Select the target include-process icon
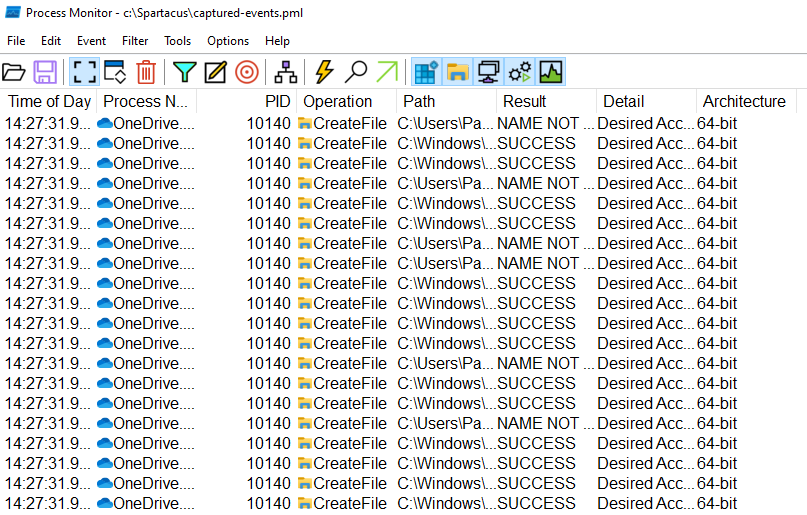807x515 pixels. point(247,72)
